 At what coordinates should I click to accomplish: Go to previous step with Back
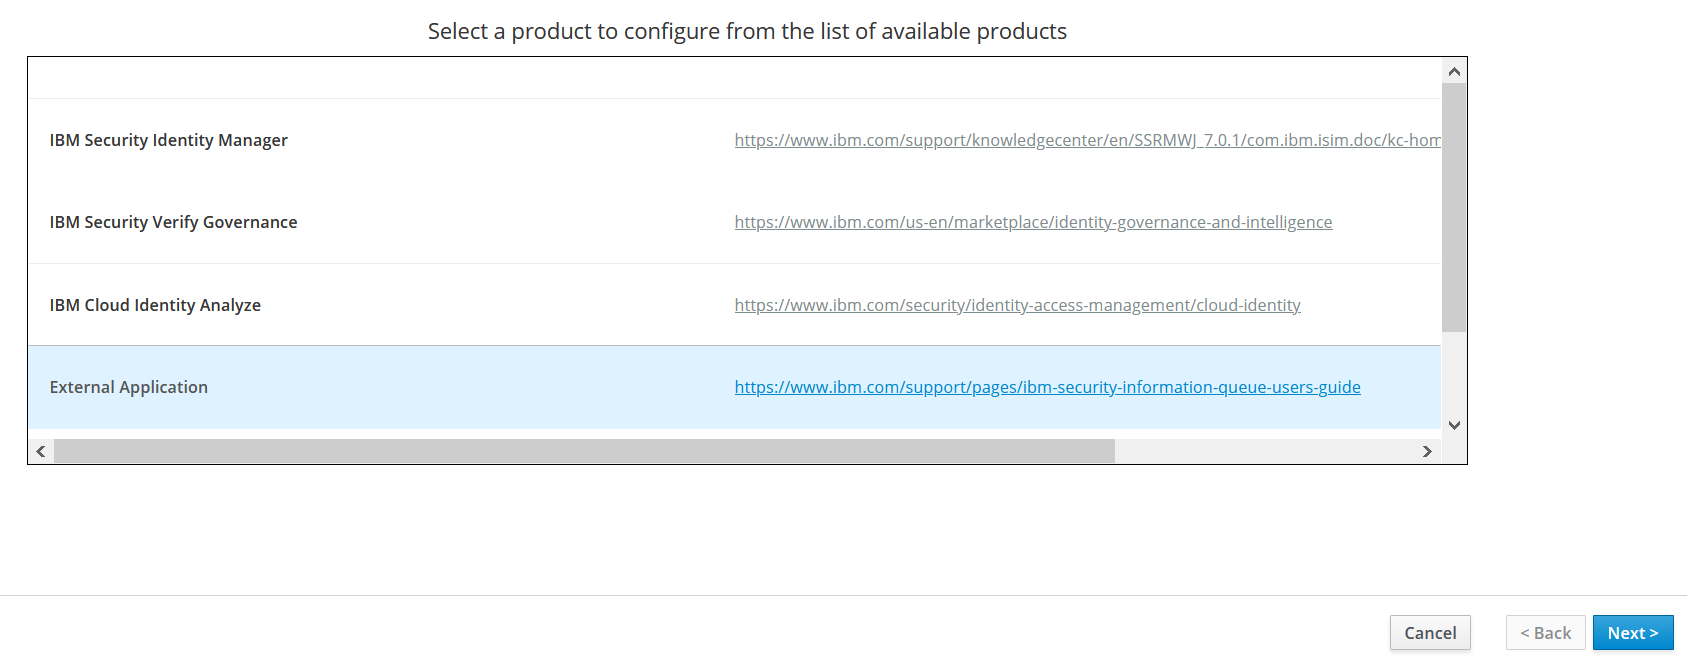[x=1545, y=633]
